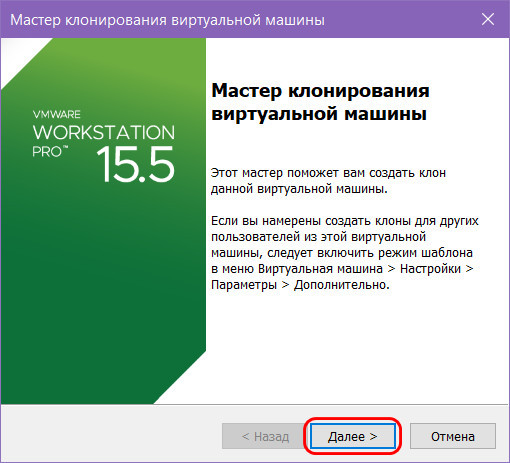This screenshot has width=510, height=463.
Task: Click the Далее > button
Action: point(353,436)
